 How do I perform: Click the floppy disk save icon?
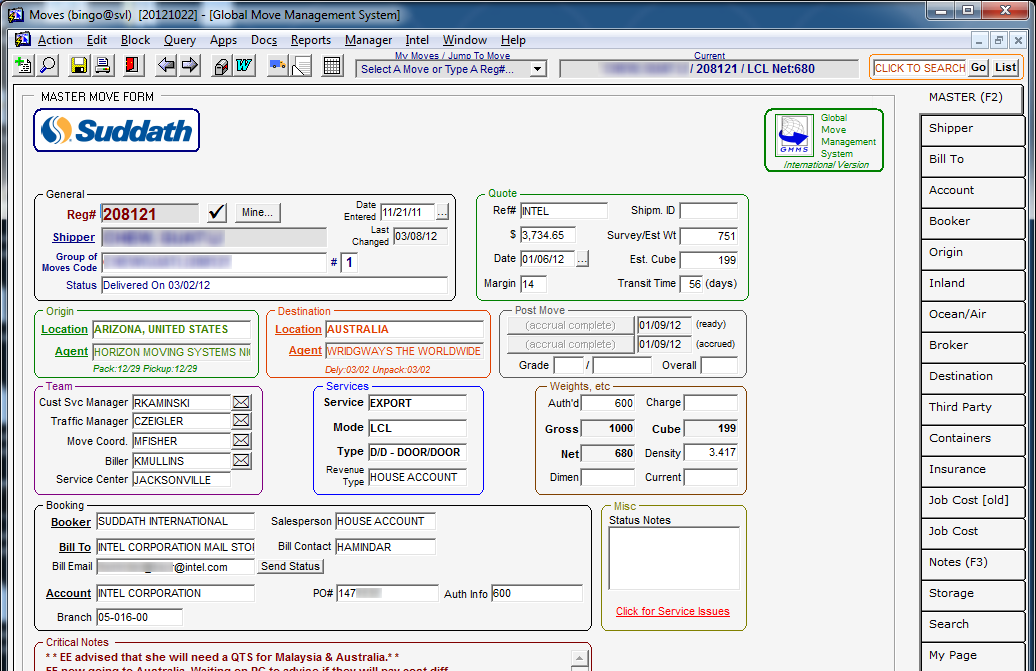click(79, 65)
